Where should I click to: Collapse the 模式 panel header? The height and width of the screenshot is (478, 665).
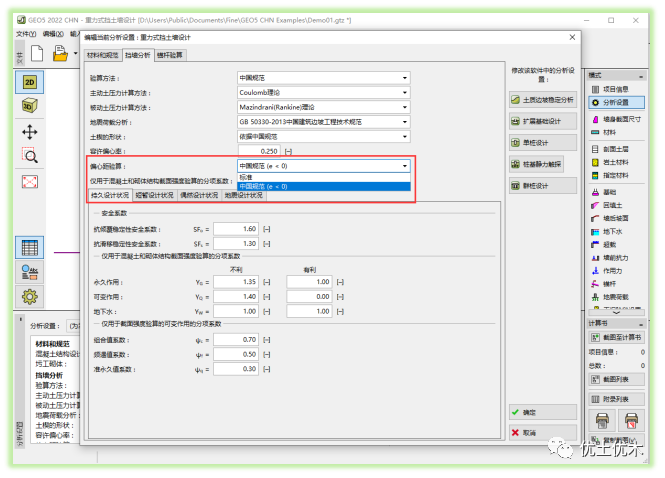(x=641, y=76)
